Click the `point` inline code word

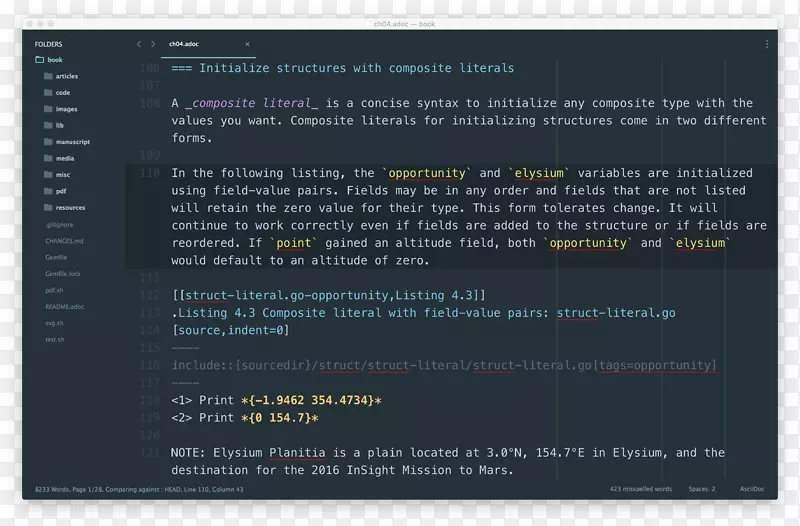click(293, 243)
